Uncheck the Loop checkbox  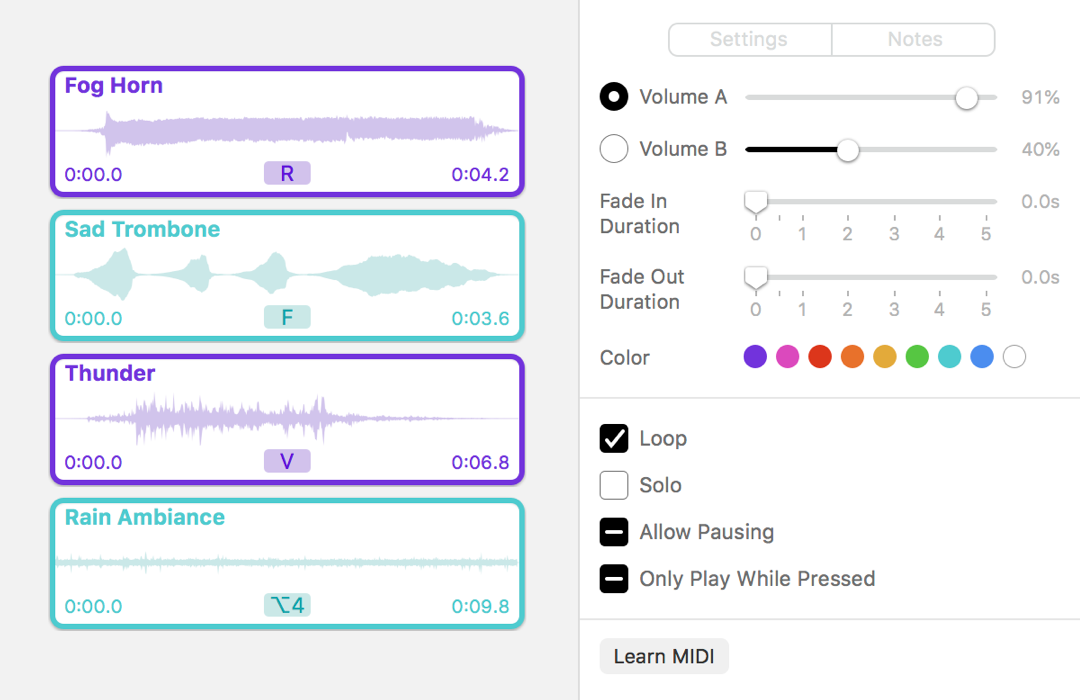tap(614, 438)
